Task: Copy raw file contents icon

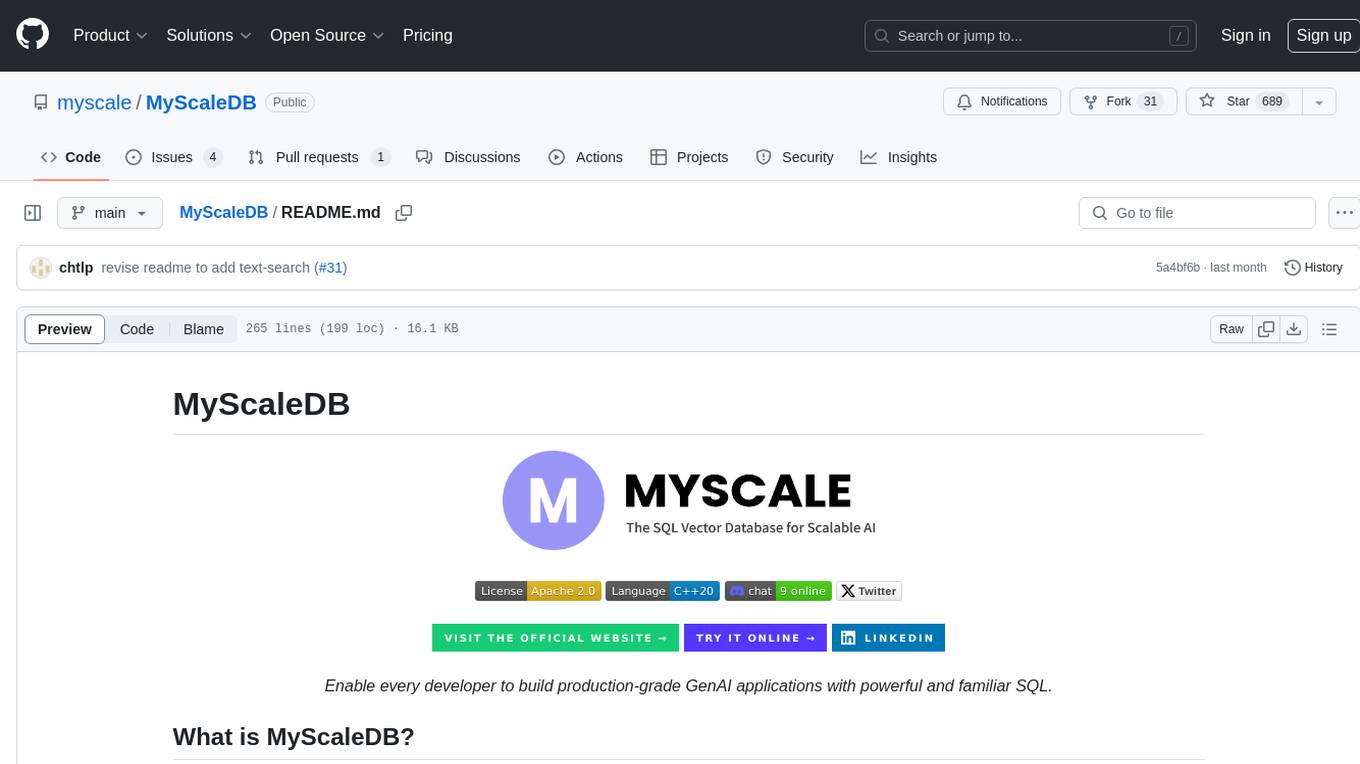Action: pyautogui.click(x=1267, y=329)
